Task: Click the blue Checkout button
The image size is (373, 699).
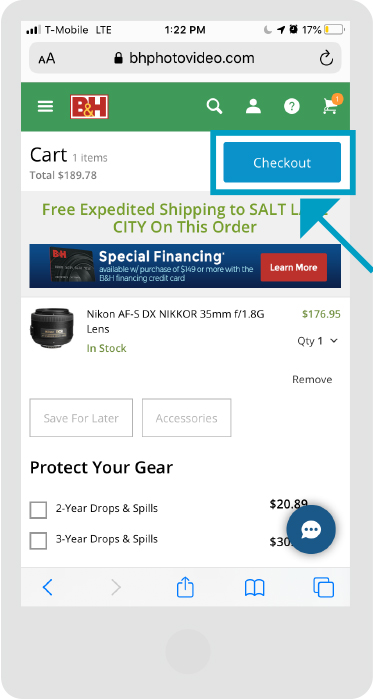Action: 282,162
